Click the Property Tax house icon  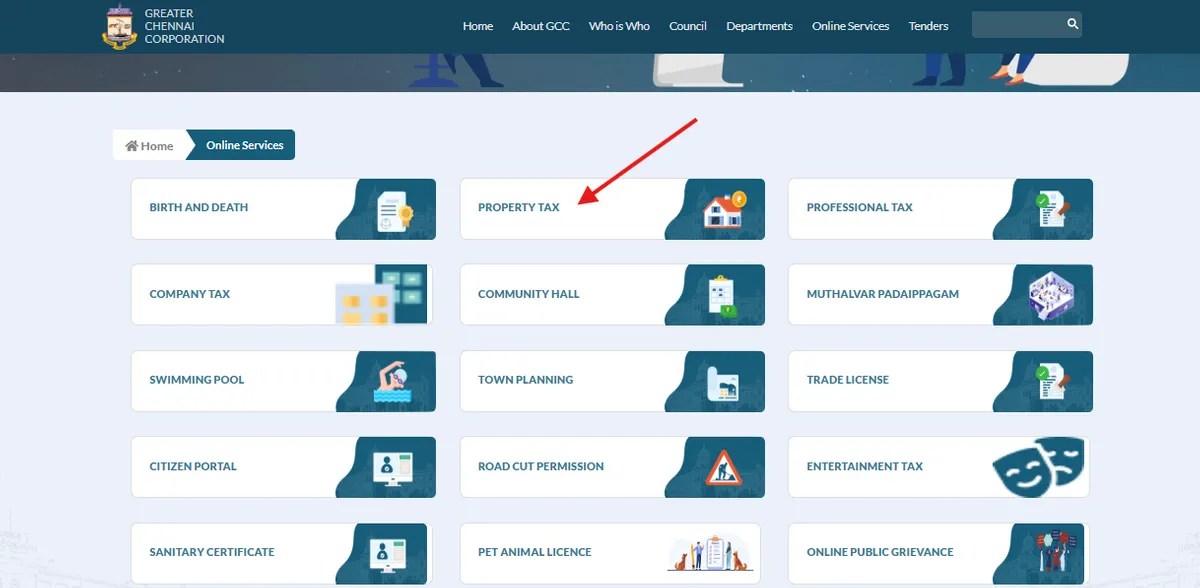[x=723, y=209]
